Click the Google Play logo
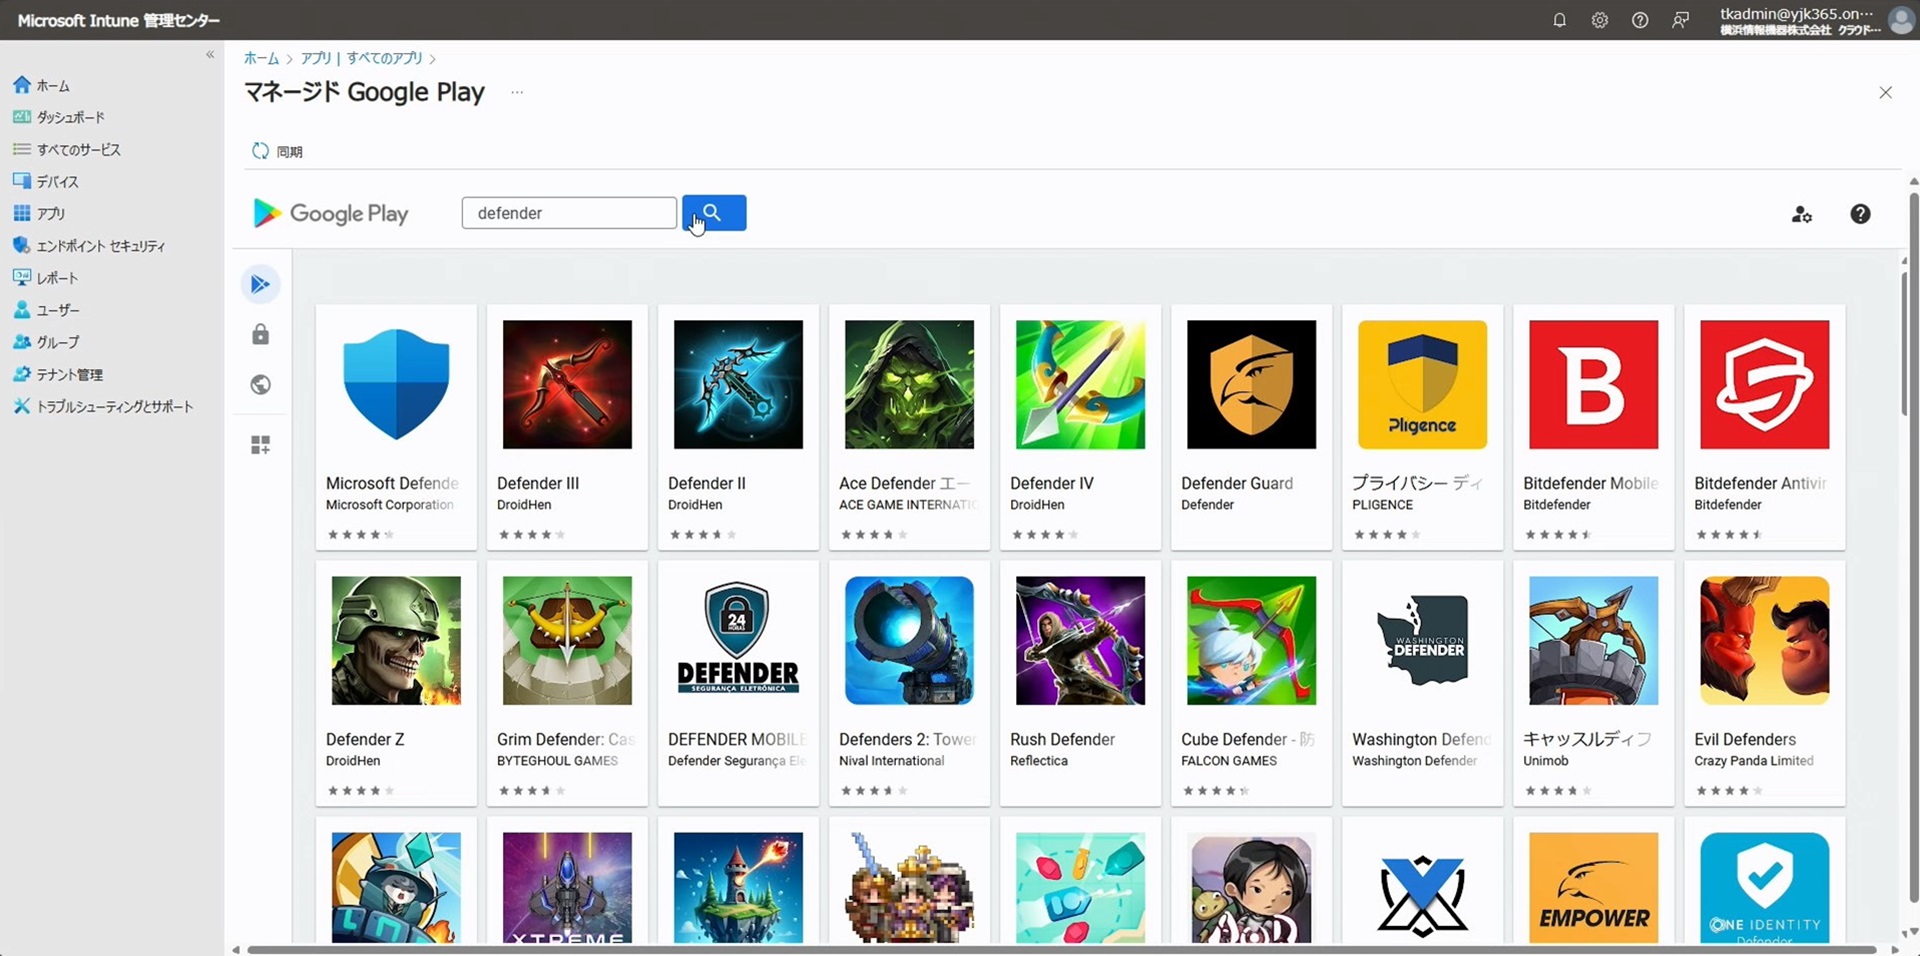 point(331,213)
